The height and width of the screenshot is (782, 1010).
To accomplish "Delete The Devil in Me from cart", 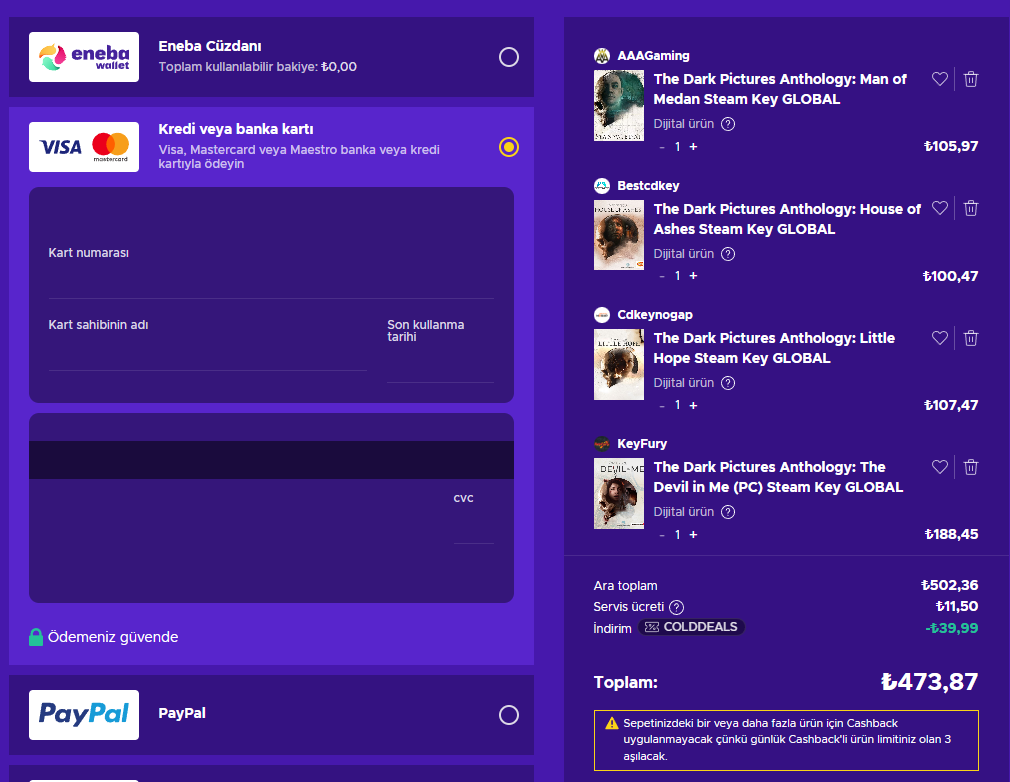I will click(970, 466).
